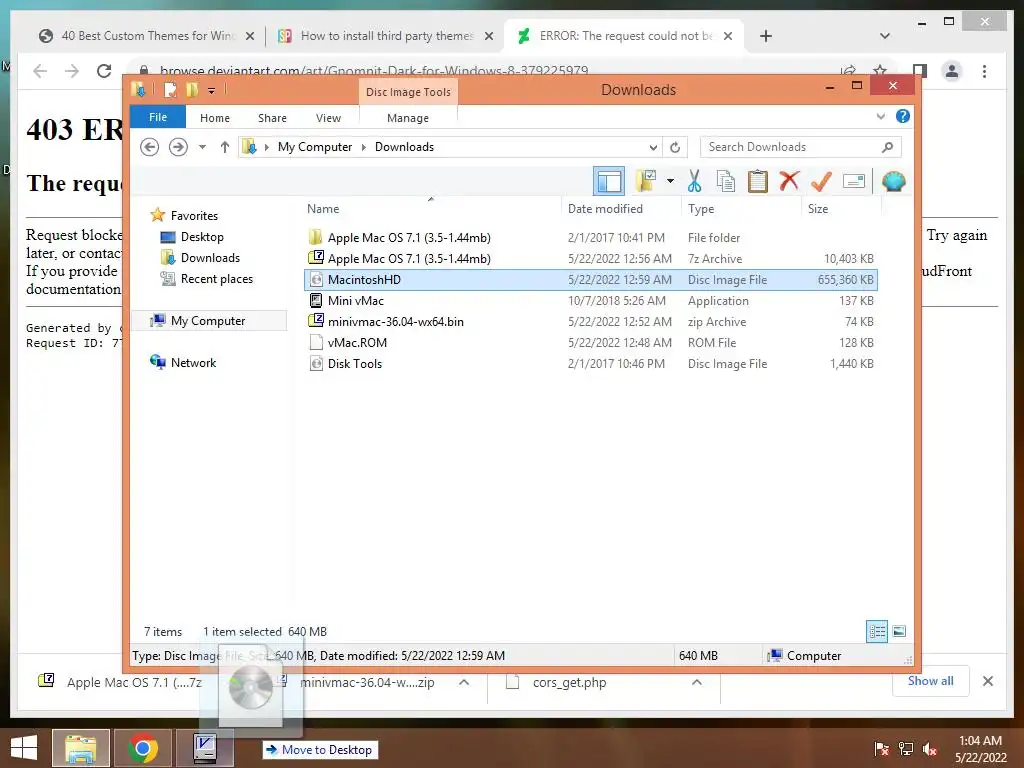
Task: Select Recent places in navigation pane
Action: 216,279
